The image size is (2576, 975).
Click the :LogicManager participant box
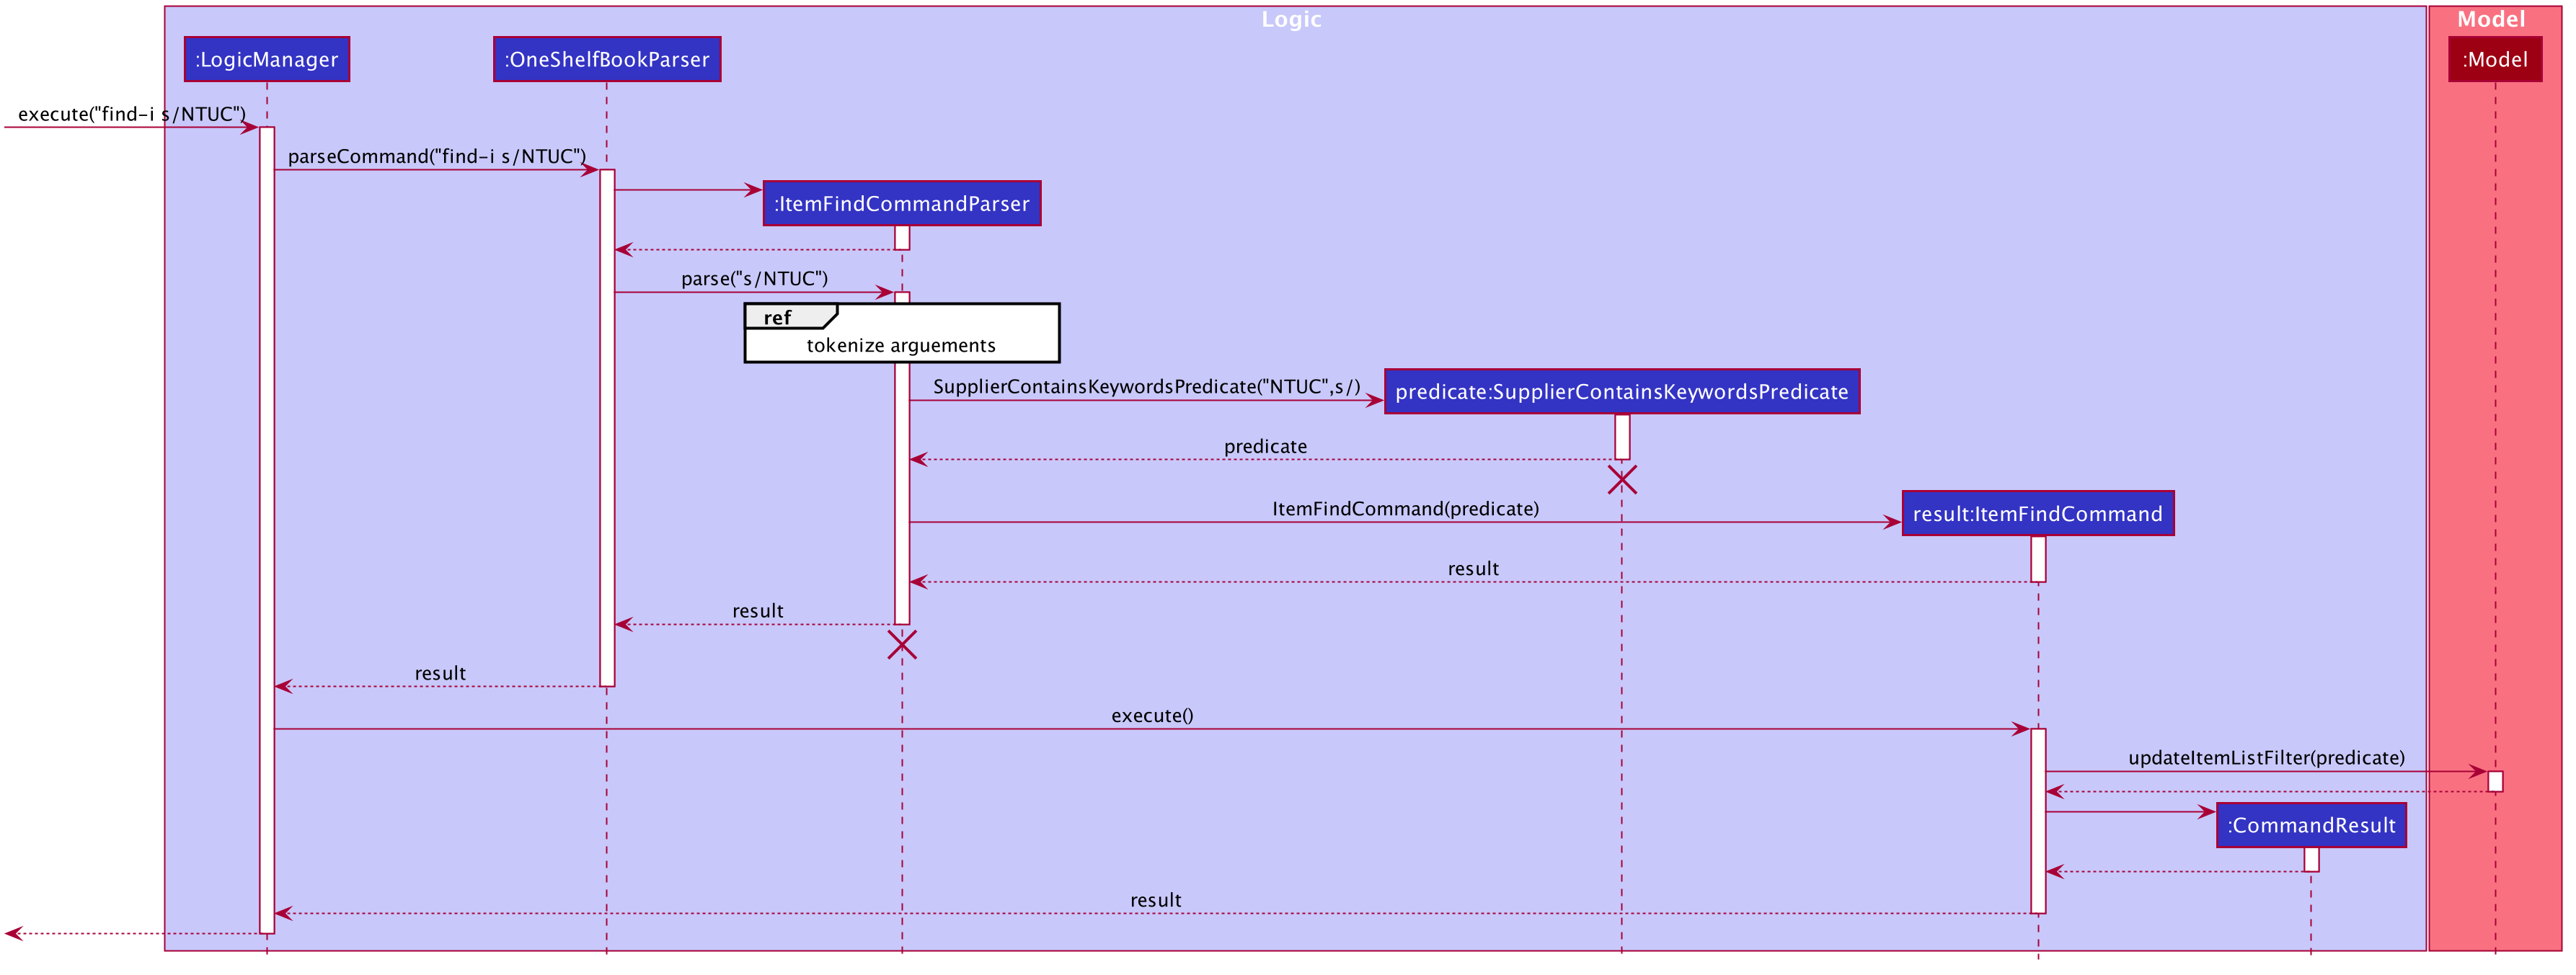pyautogui.click(x=267, y=59)
